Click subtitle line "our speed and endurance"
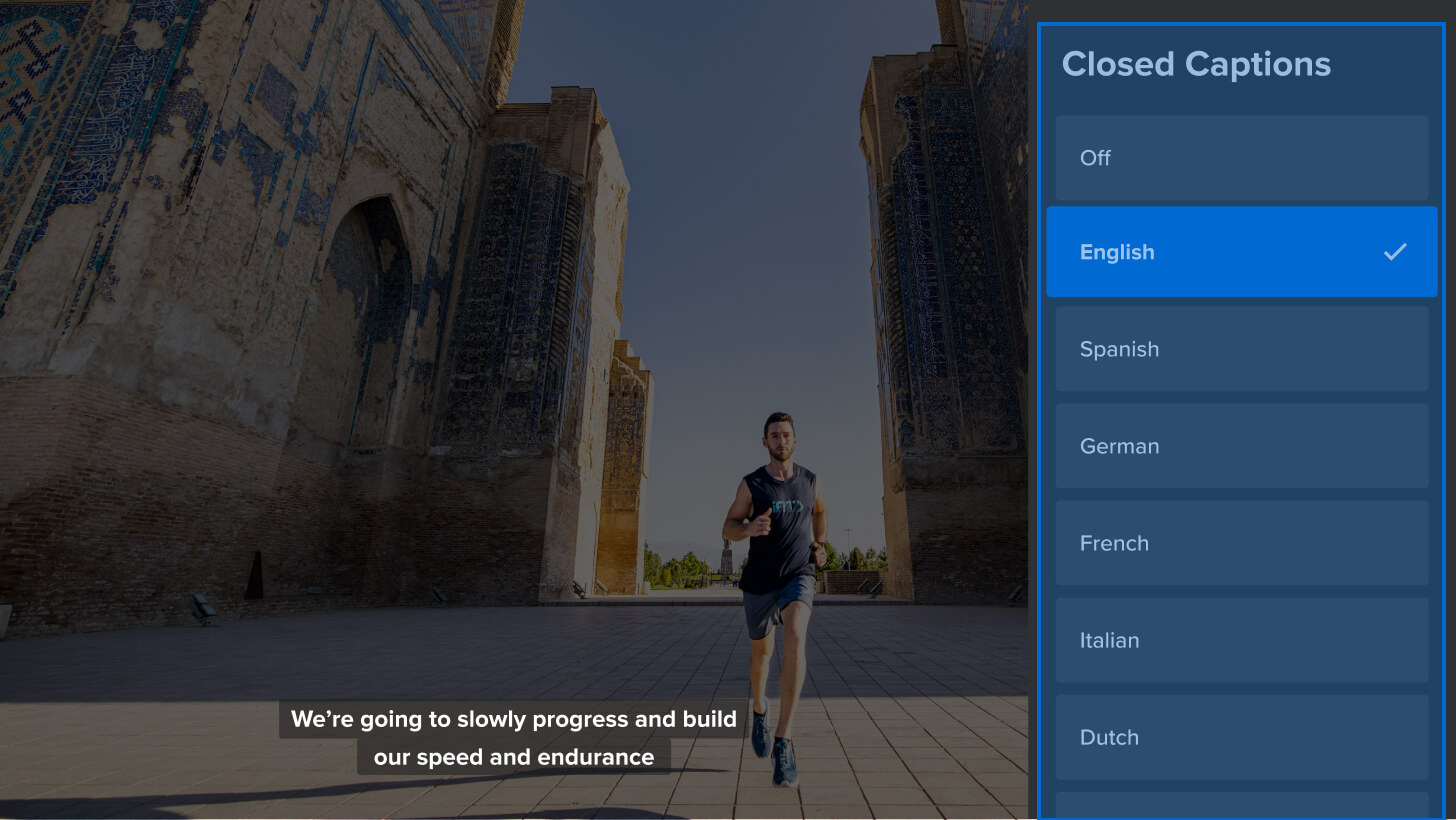 tap(513, 757)
